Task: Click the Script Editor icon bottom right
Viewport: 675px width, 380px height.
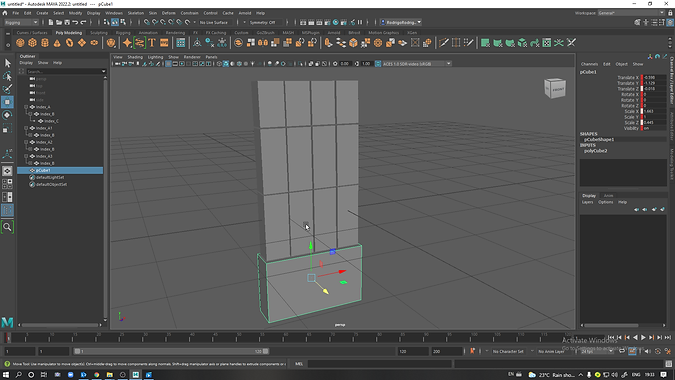Action: pos(669,364)
